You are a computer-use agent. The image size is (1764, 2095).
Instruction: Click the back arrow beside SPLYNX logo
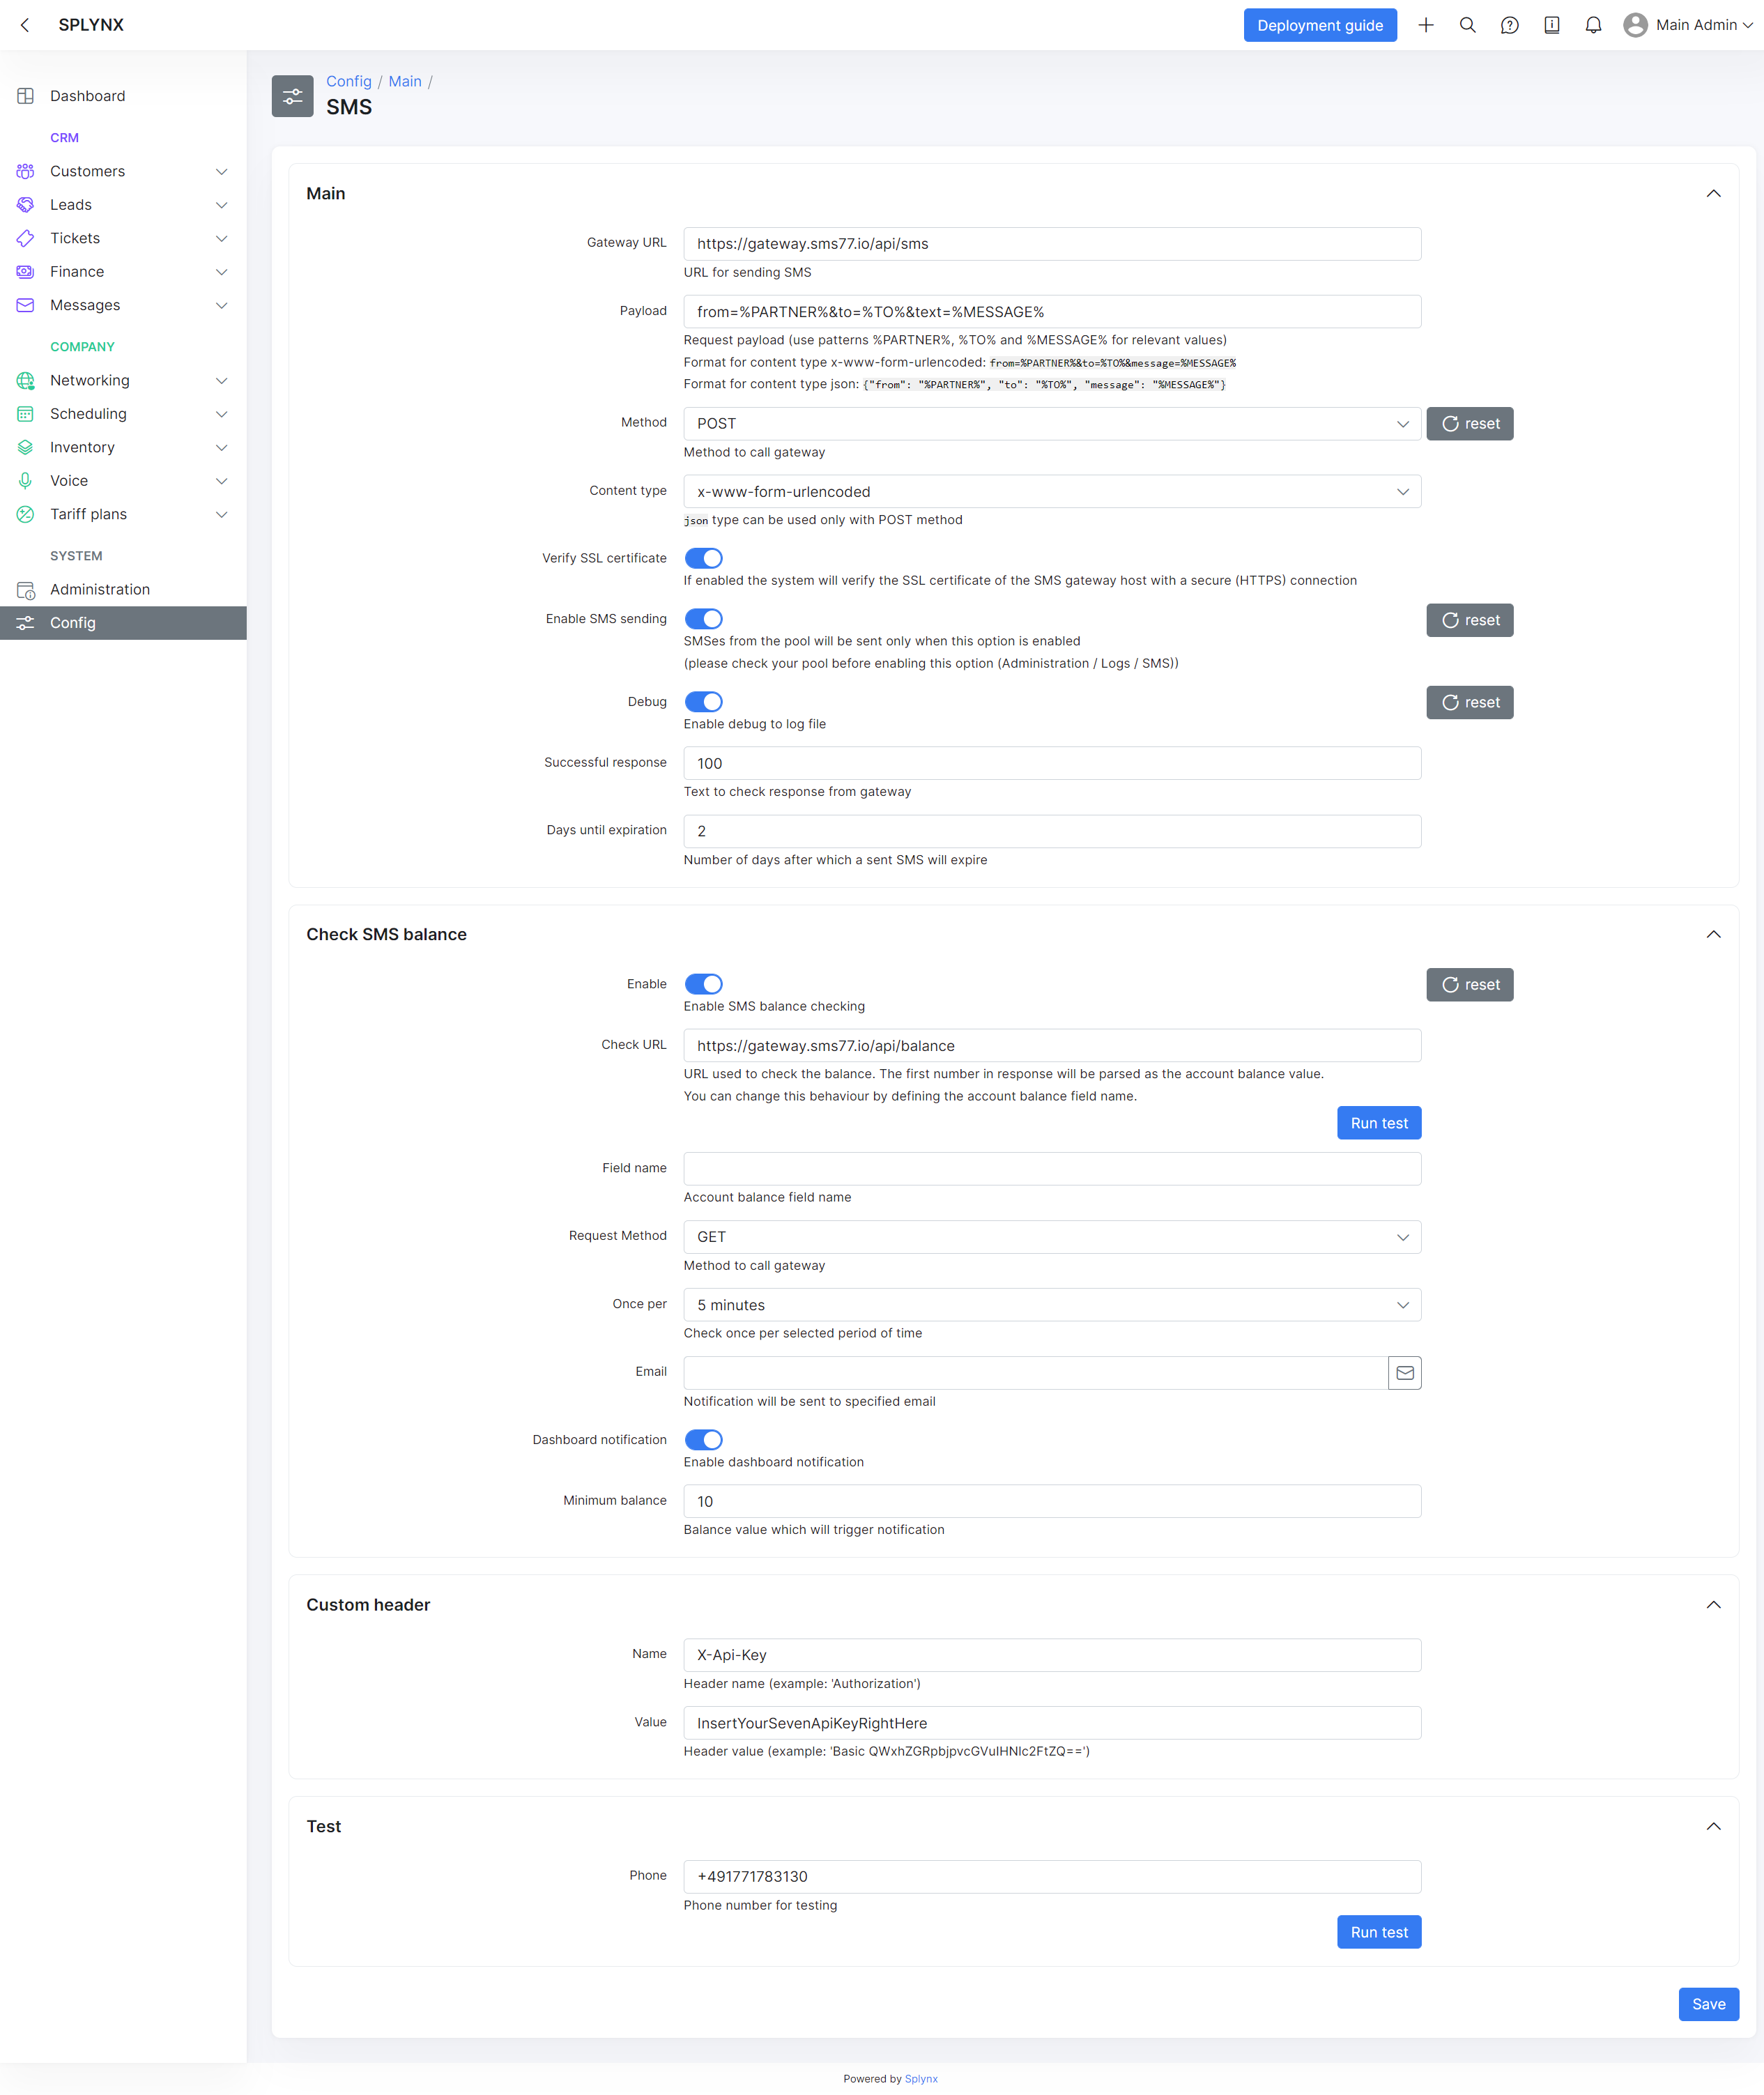click(x=25, y=25)
